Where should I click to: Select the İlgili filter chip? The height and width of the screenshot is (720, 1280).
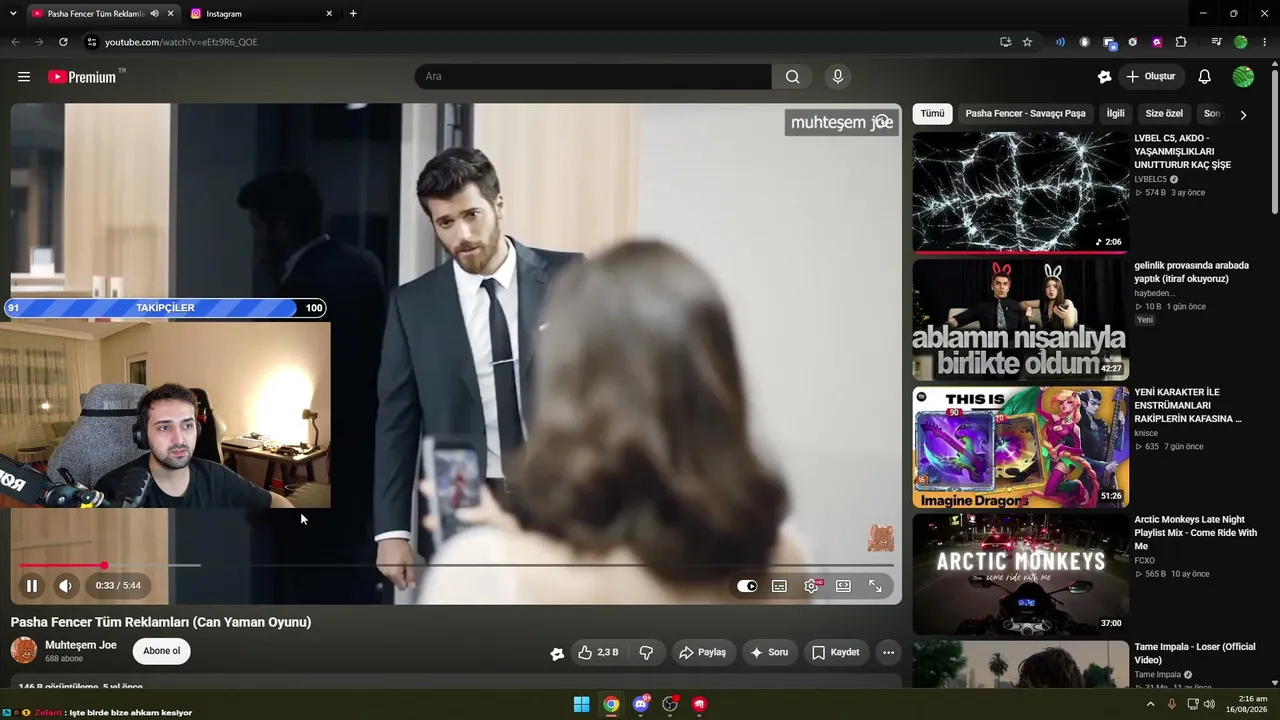point(1115,114)
